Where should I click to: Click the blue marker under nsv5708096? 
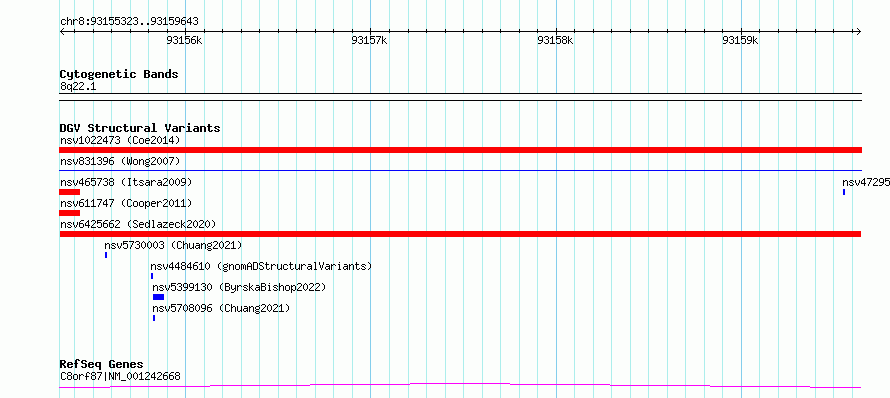(x=154, y=318)
